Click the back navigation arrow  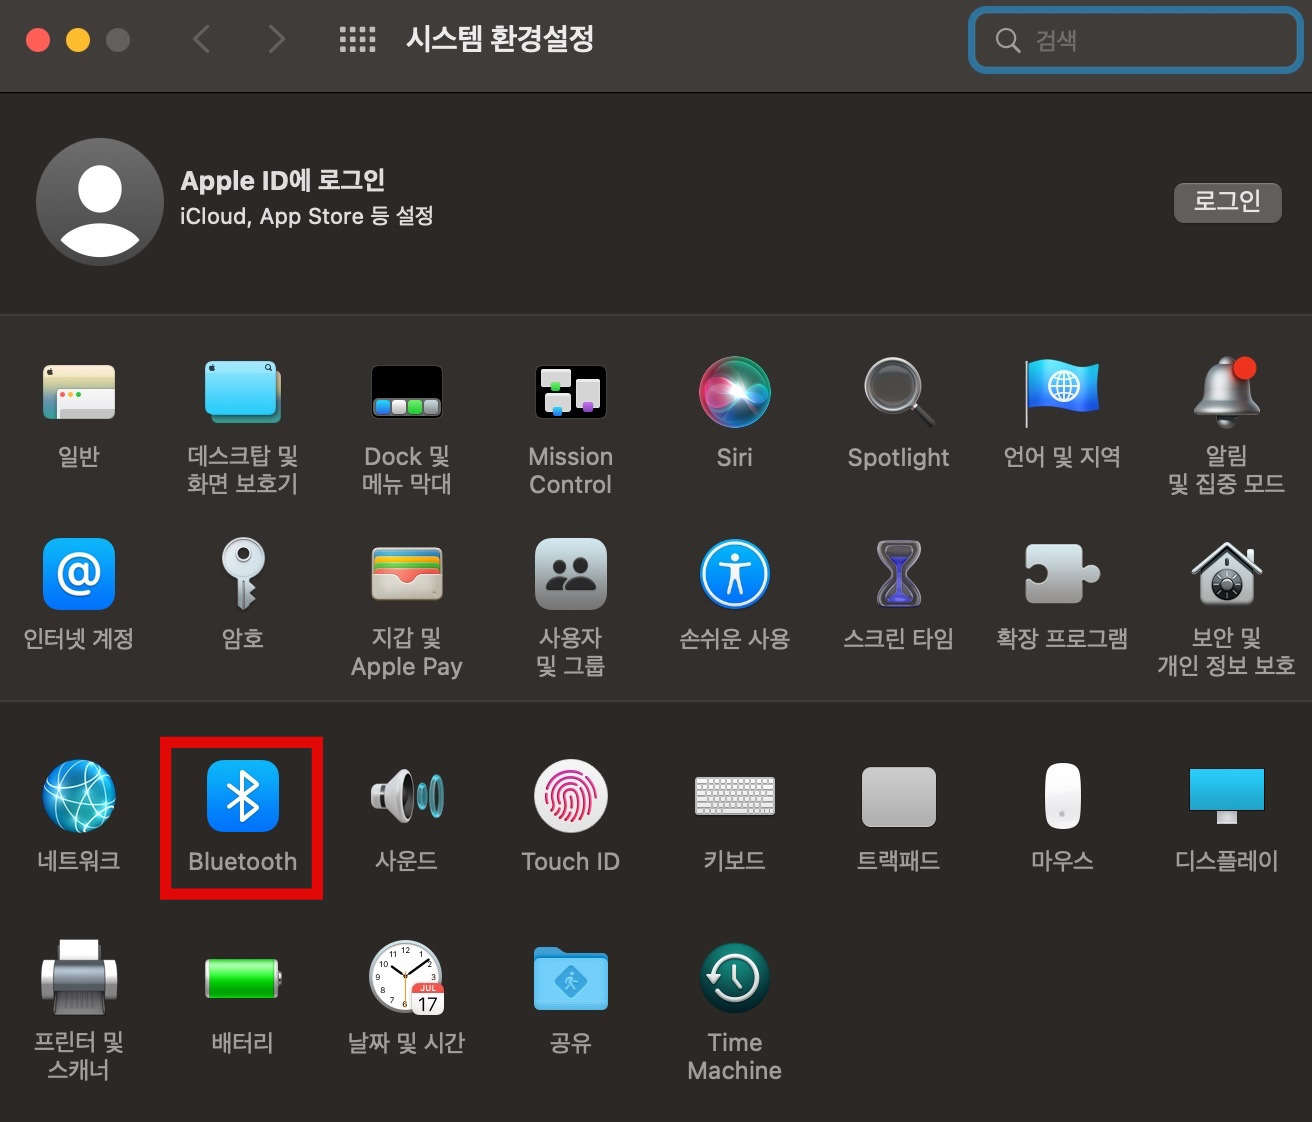coord(201,40)
